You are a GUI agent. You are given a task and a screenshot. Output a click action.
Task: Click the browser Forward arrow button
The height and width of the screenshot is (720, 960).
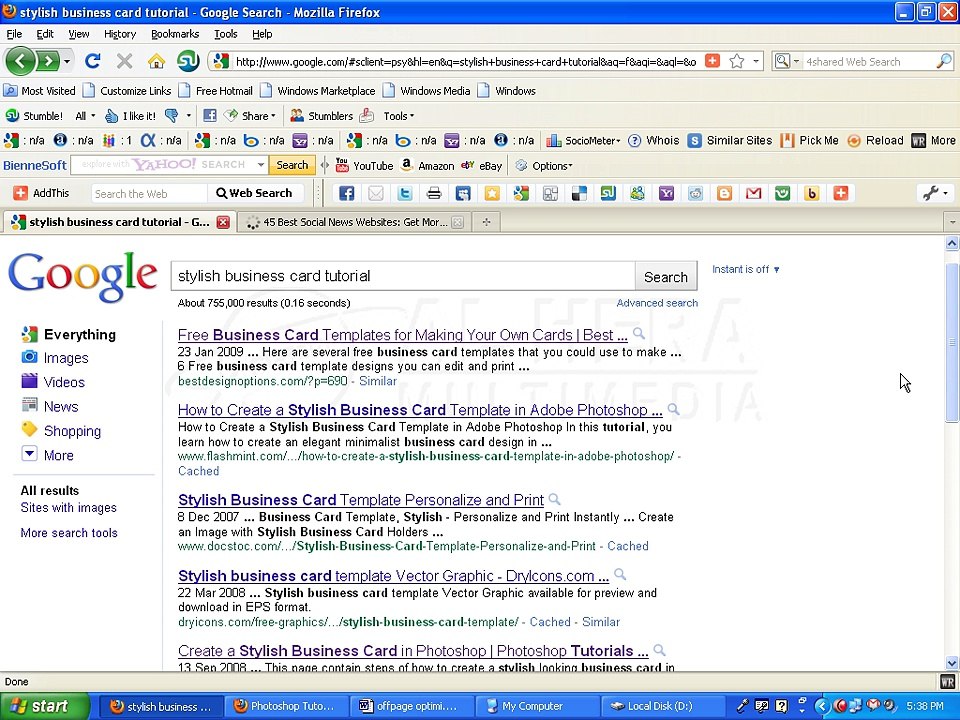pos(48,61)
